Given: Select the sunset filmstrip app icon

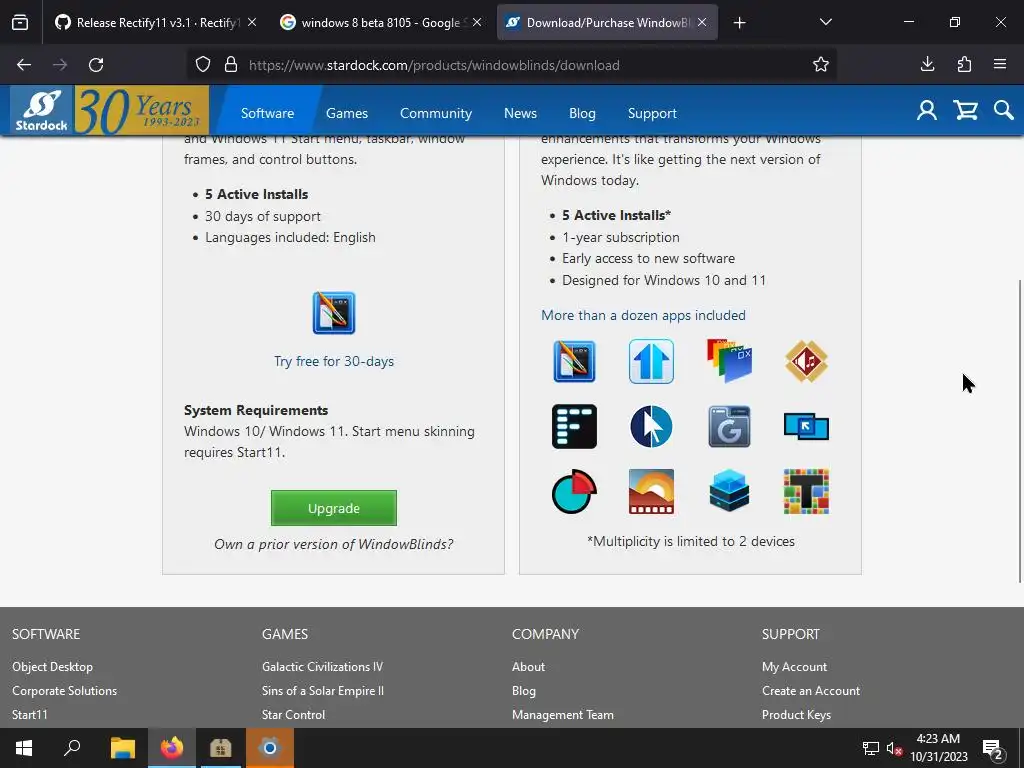Looking at the screenshot, I should pos(651,491).
